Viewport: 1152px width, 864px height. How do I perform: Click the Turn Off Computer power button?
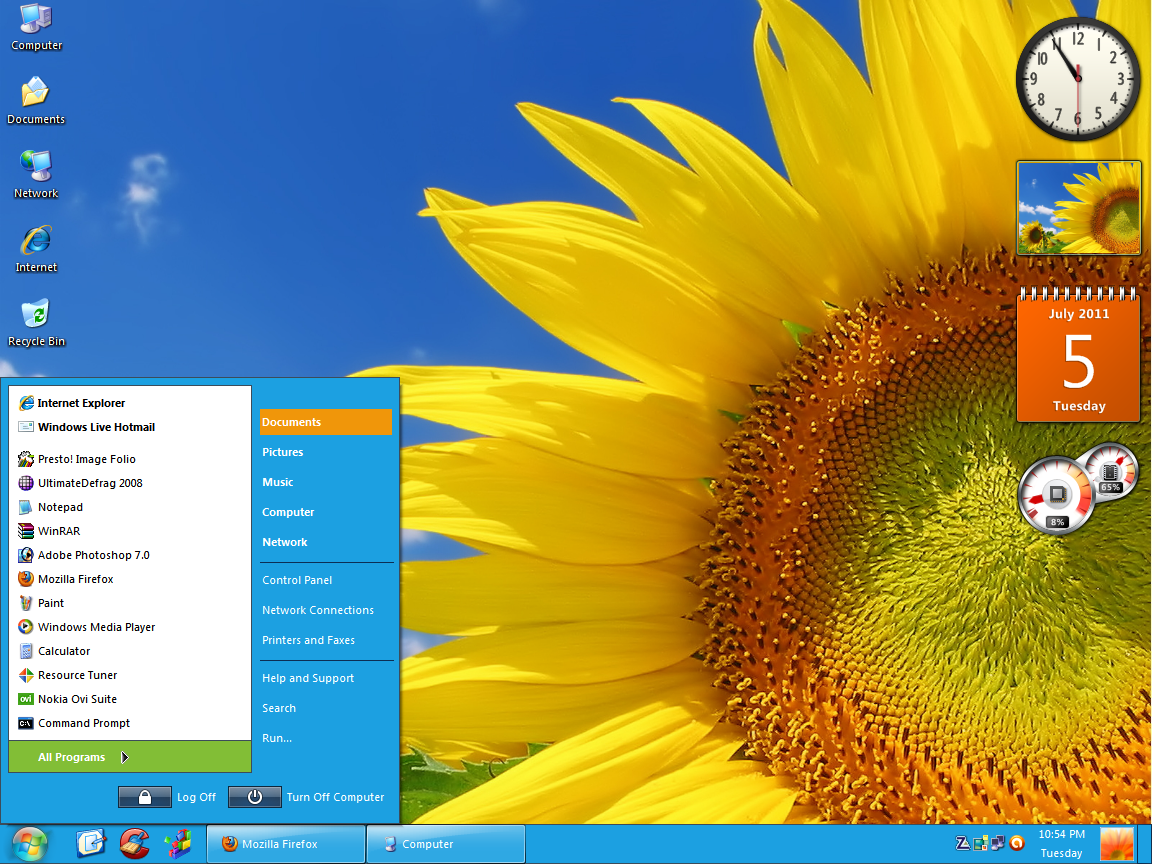pos(255,797)
